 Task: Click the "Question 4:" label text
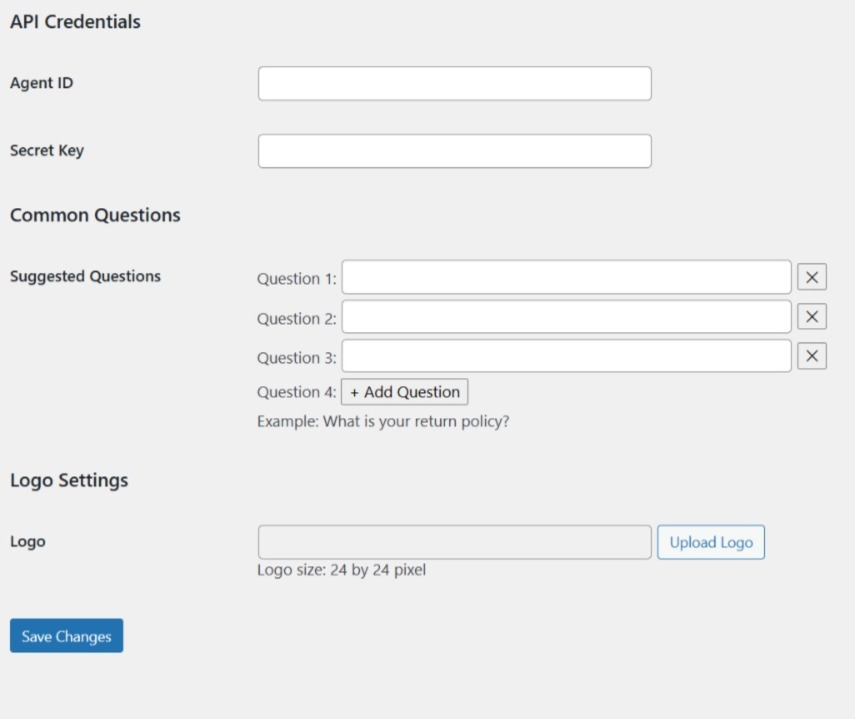coord(297,392)
